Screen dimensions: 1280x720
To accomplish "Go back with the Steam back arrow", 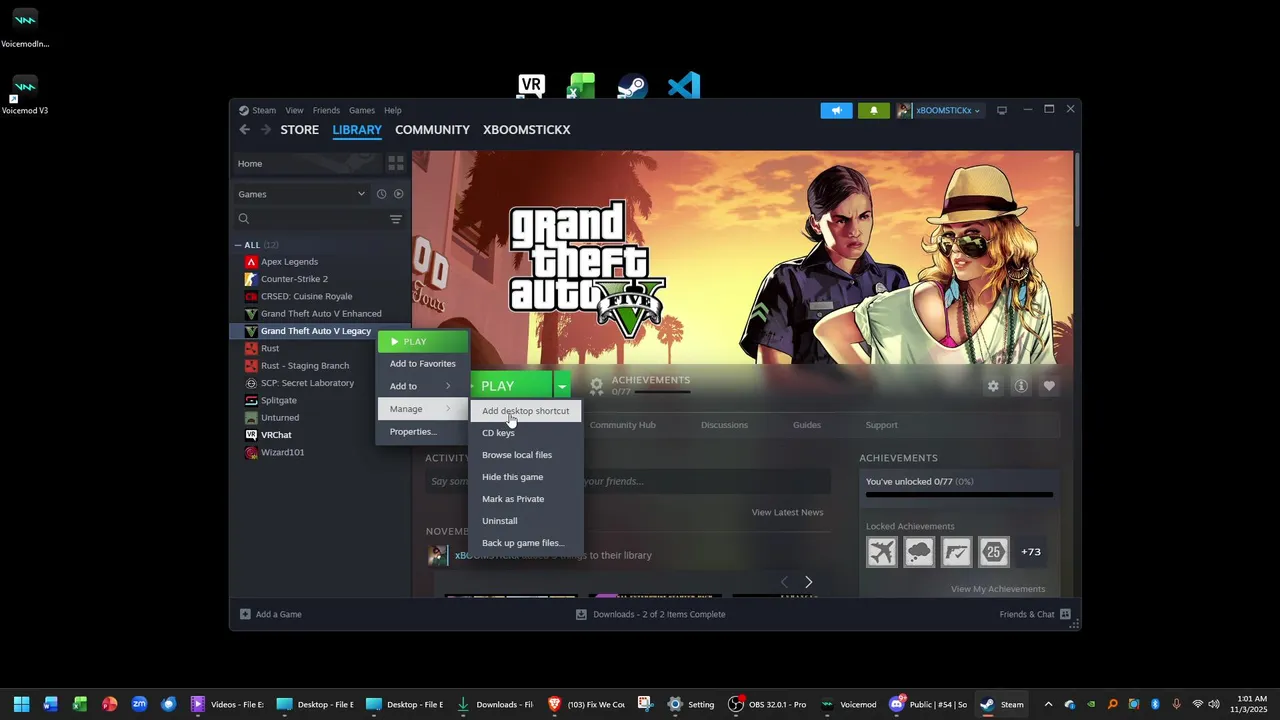I will click(x=245, y=130).
